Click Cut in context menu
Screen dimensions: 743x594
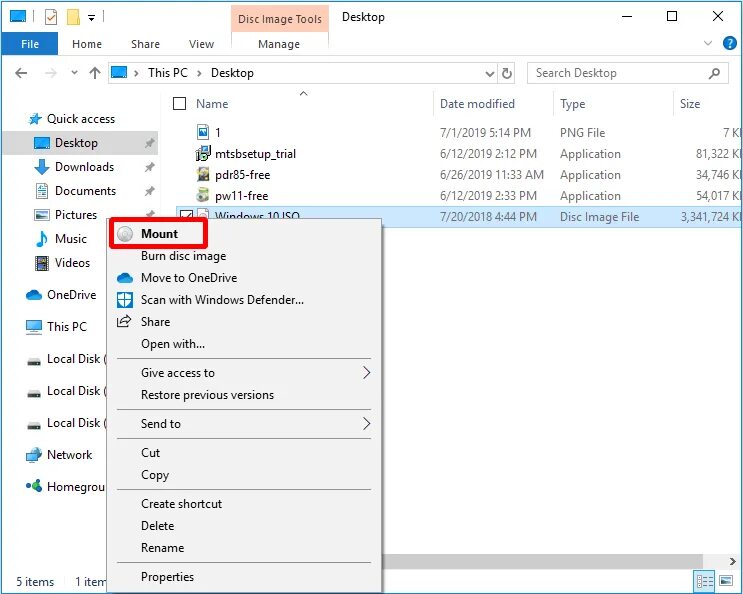(150, 452)
